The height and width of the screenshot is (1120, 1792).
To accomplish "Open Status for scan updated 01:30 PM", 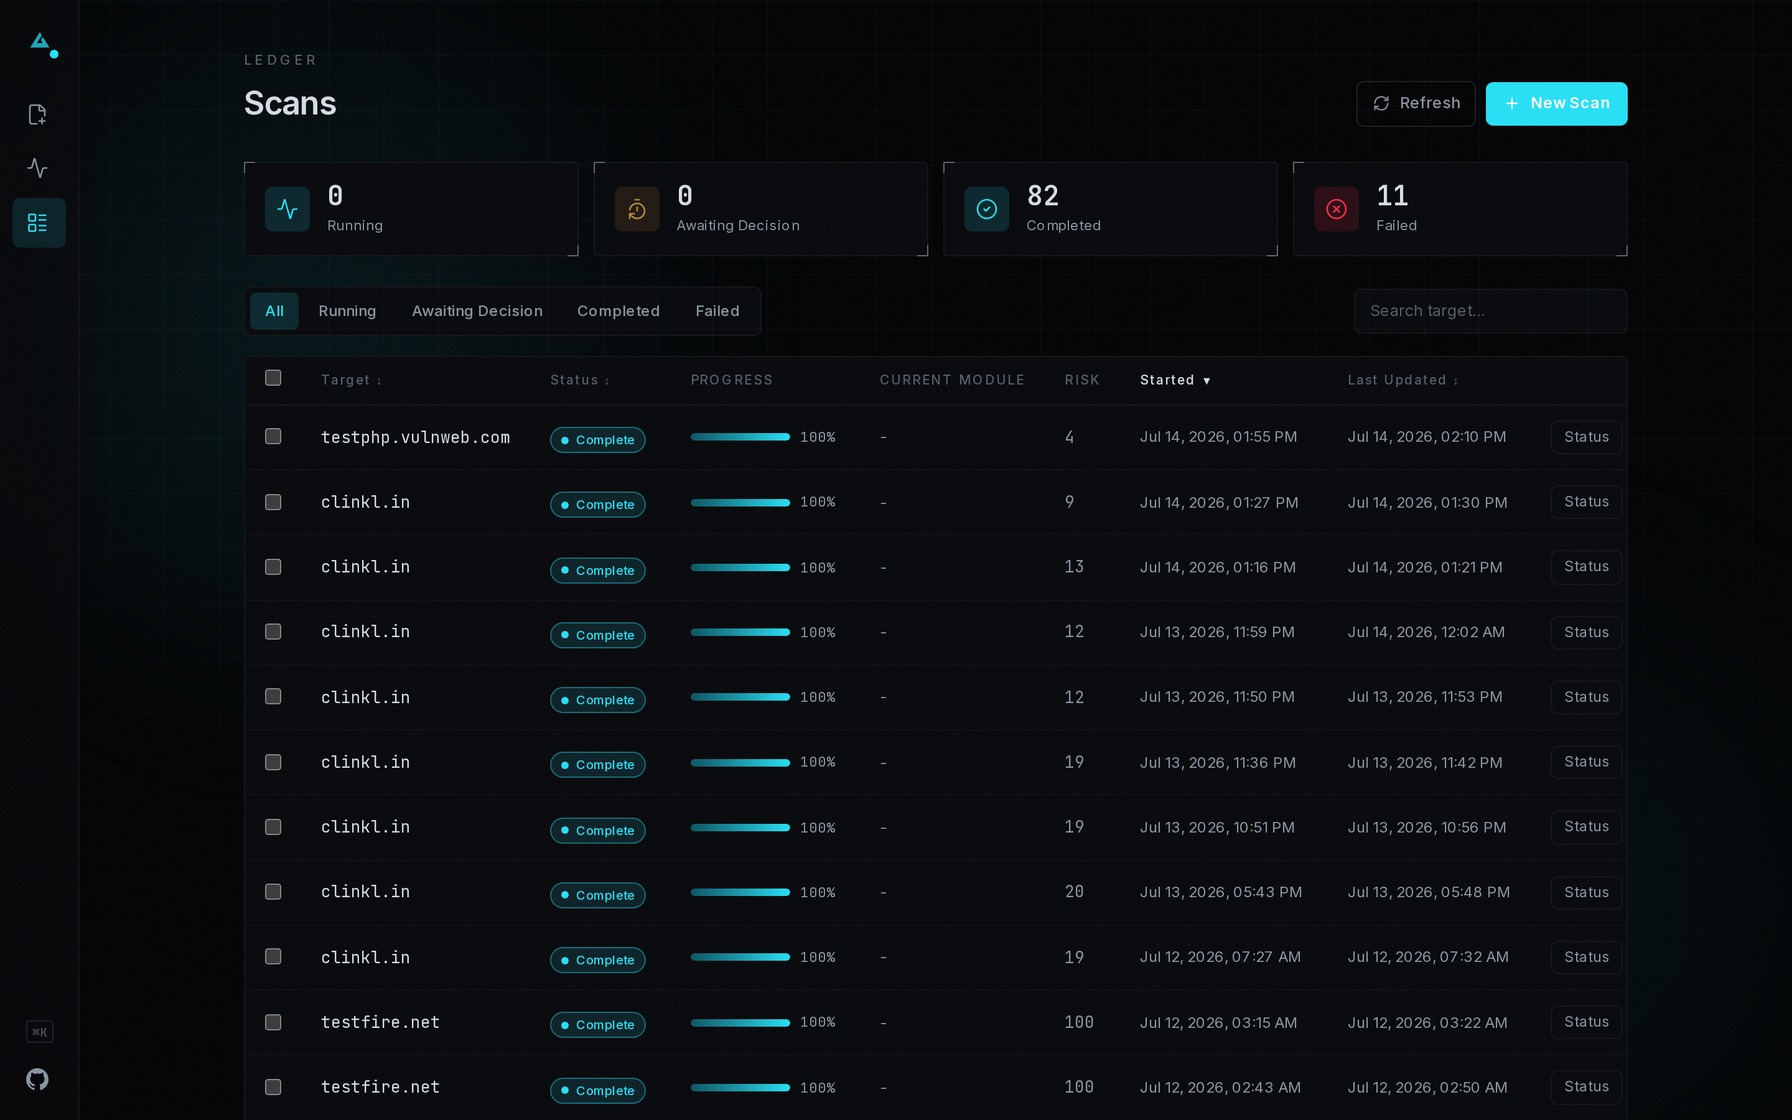I will coord(1586,502).
